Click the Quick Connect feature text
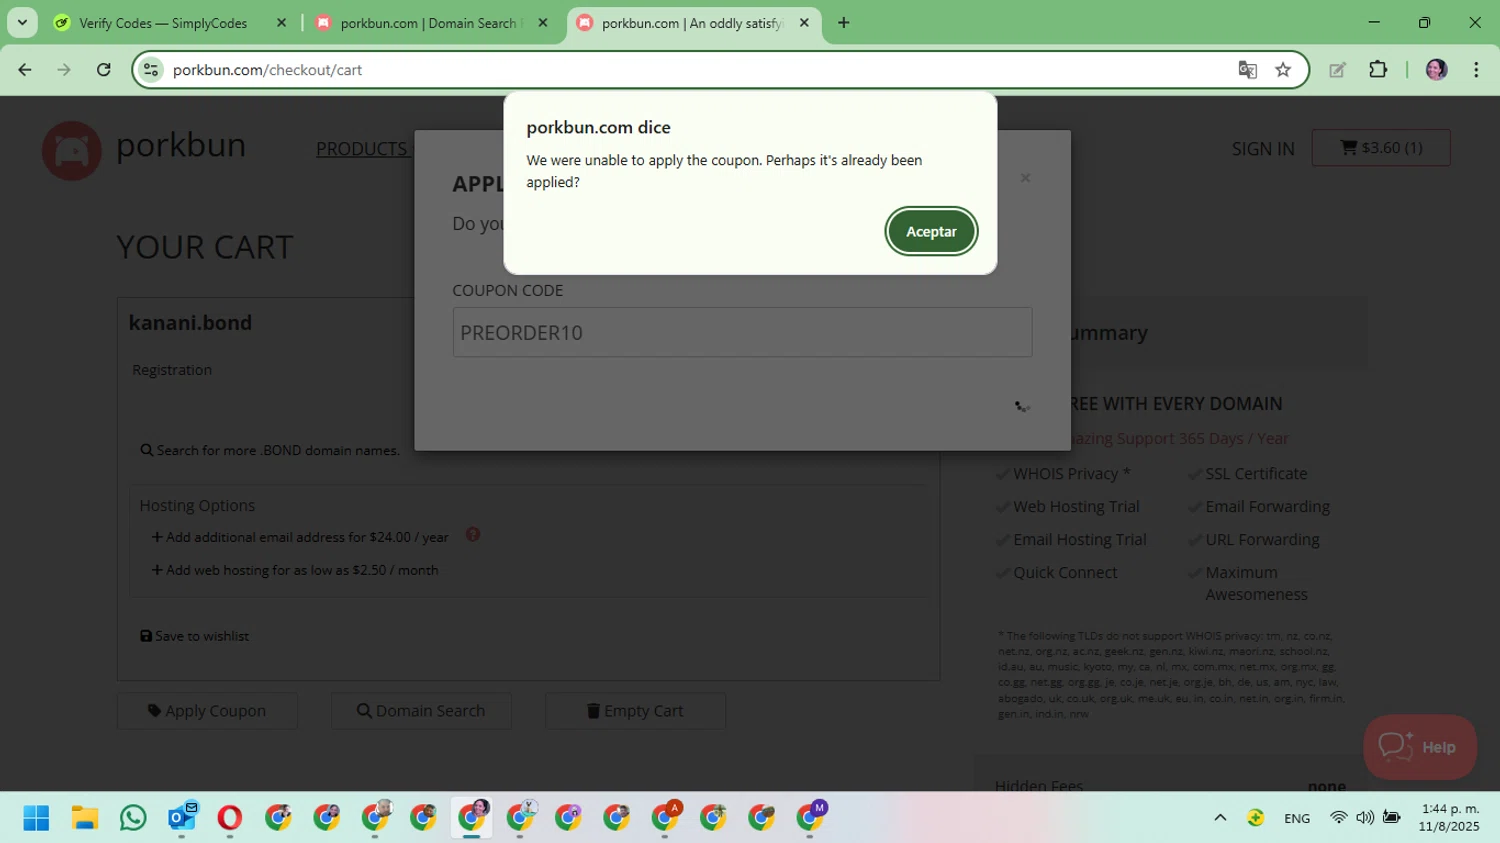The image size is (1500, 843). click(1065, 573)
